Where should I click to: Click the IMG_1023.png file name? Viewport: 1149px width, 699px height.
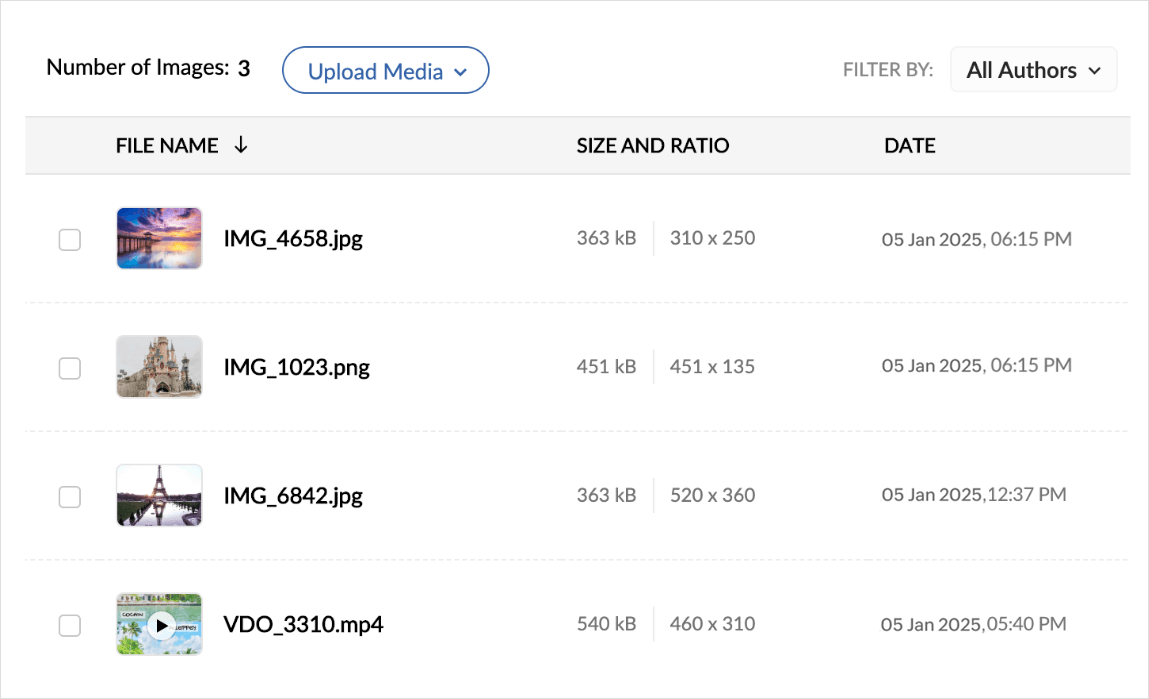[x=296, y=368]
